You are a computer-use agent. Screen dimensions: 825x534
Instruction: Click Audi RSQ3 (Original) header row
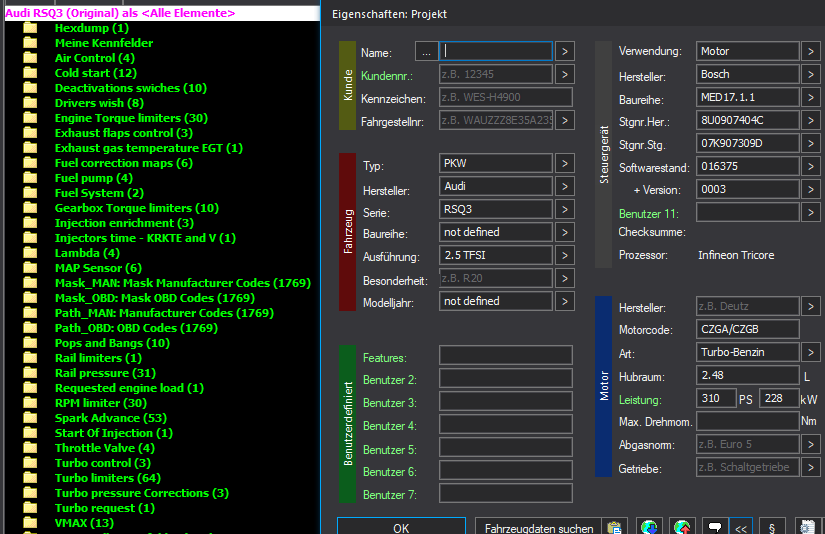[162, 13]
